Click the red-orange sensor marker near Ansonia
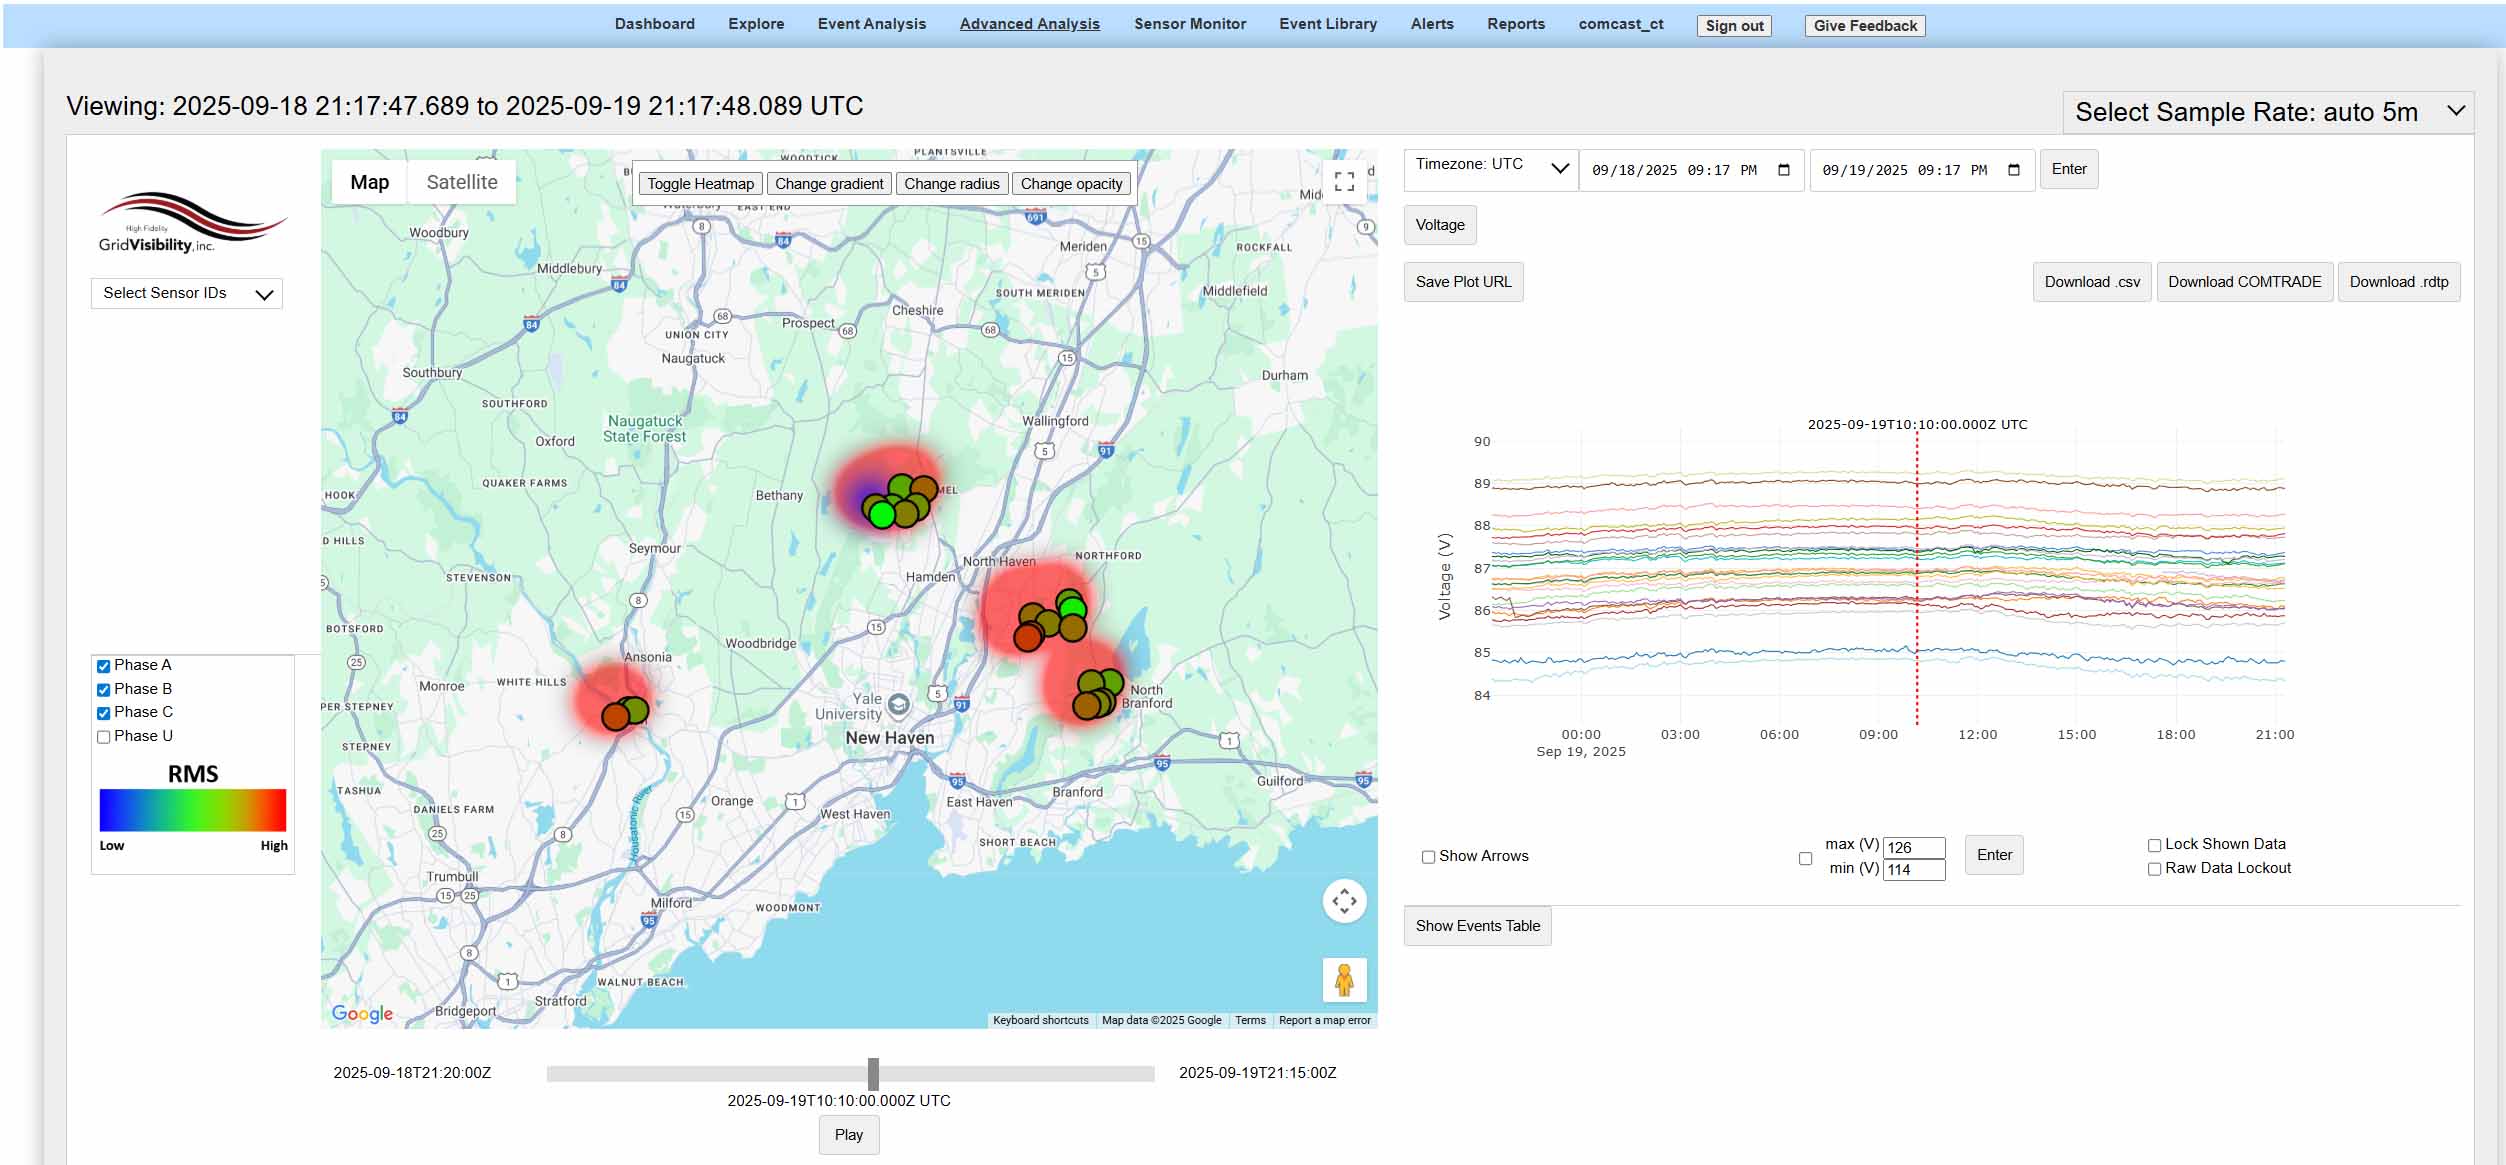The image size is (2506, 1165). (x=615, y=716)
